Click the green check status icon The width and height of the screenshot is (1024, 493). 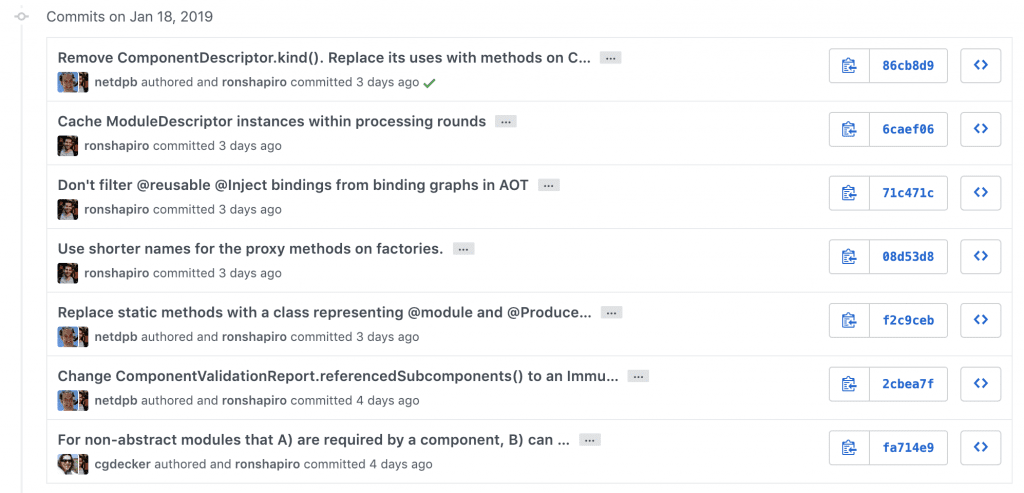[x=429, y=83]
